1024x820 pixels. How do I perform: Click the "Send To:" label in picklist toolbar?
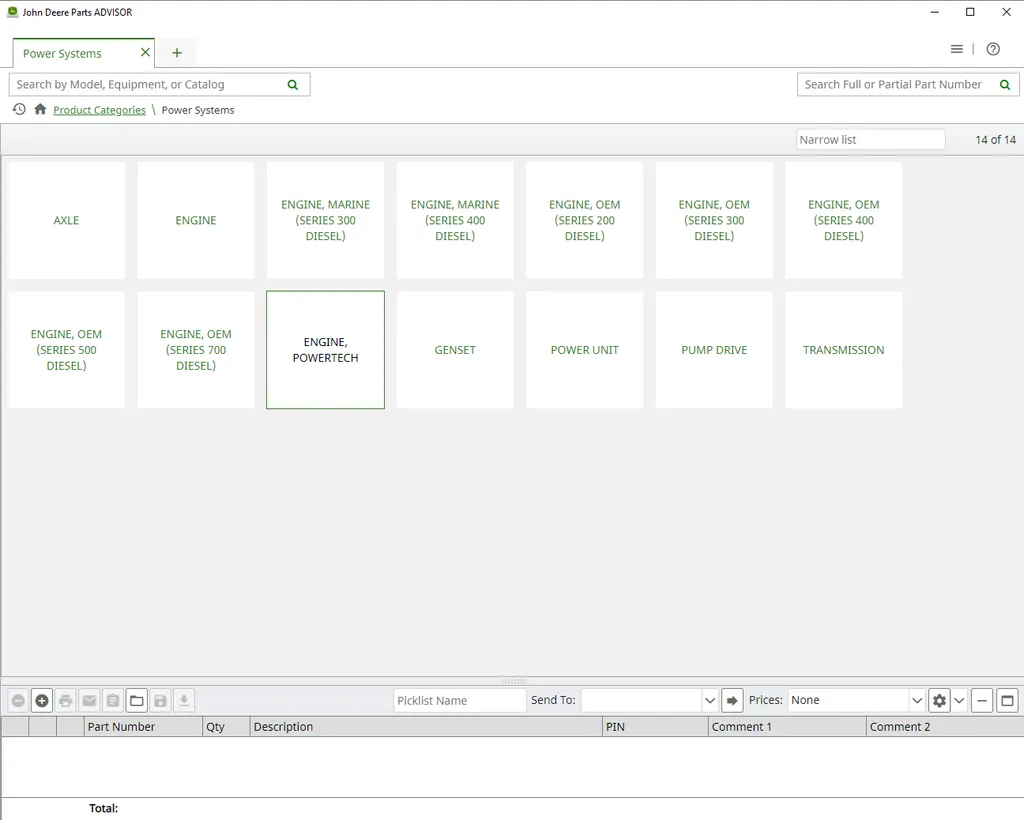tap(553, 700)
